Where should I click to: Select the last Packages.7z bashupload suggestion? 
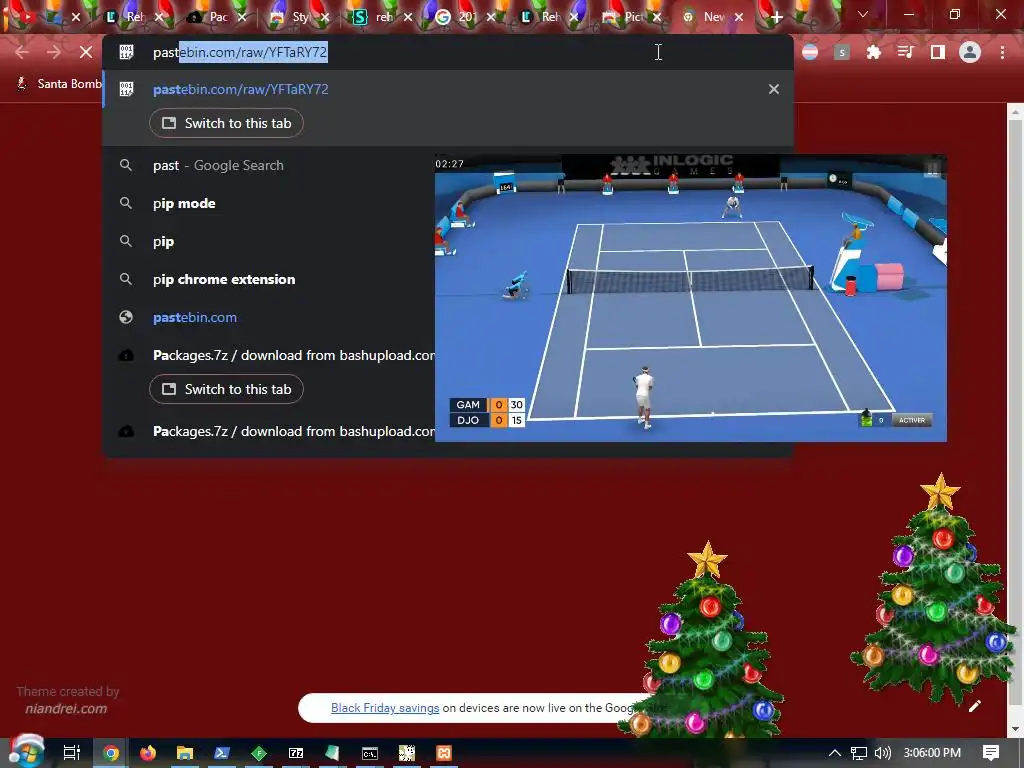293,432
